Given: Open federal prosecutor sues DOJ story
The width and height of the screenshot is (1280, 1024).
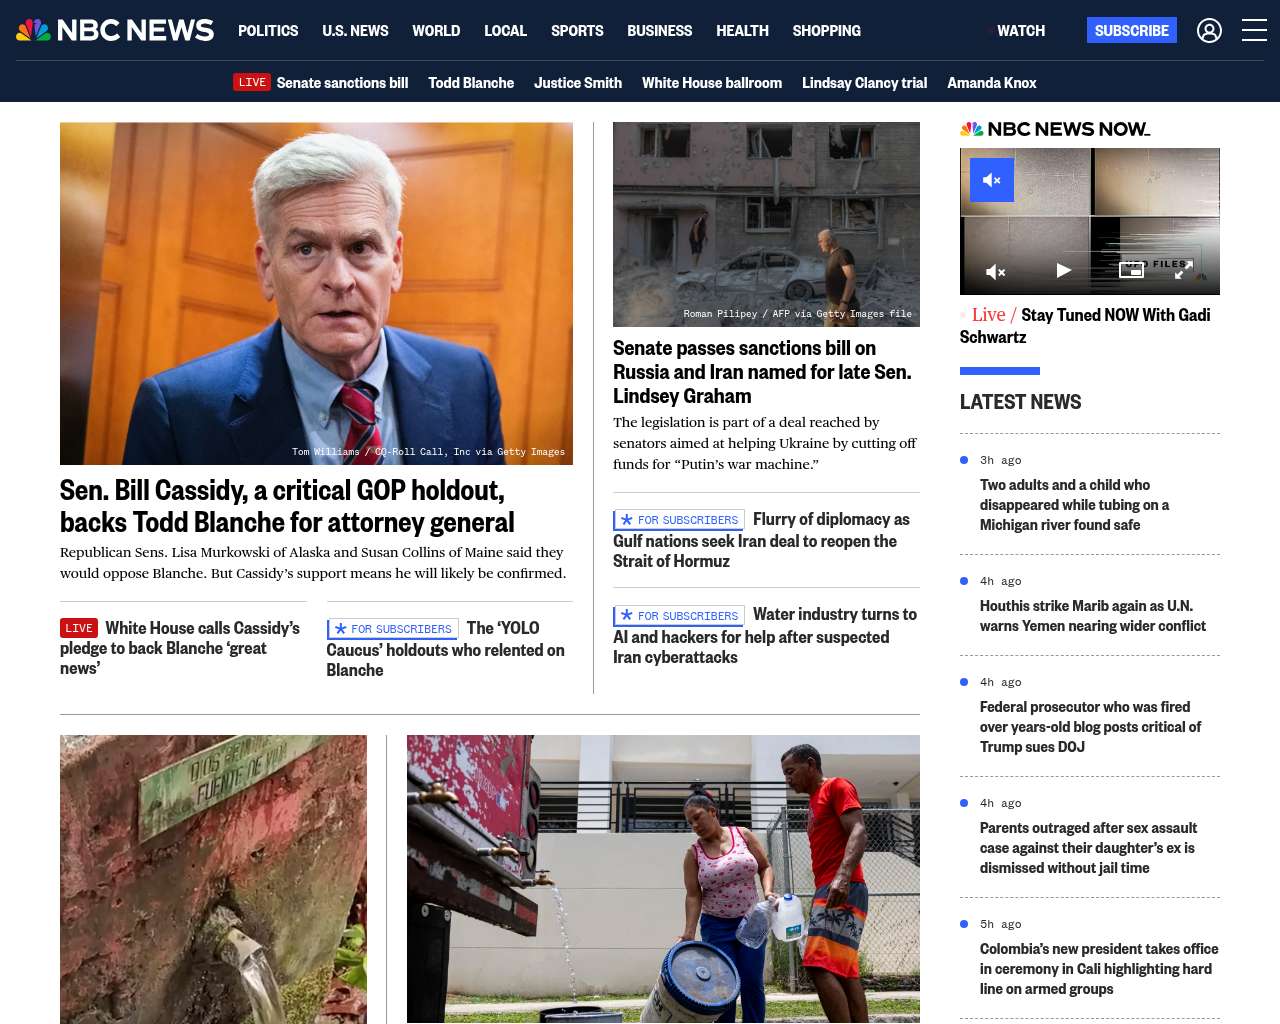Looking at the screenshot, I should (1090, 727).
